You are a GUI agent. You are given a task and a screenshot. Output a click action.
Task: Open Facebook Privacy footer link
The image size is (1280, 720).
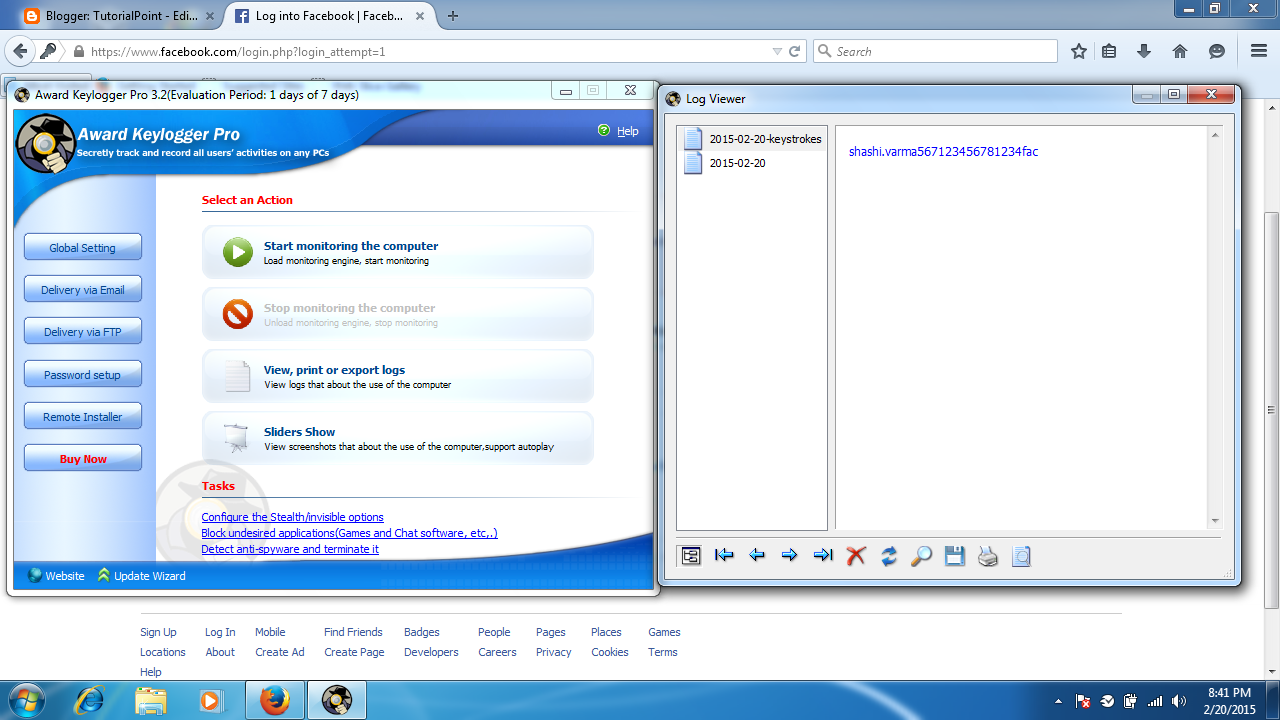click(553, 652)
